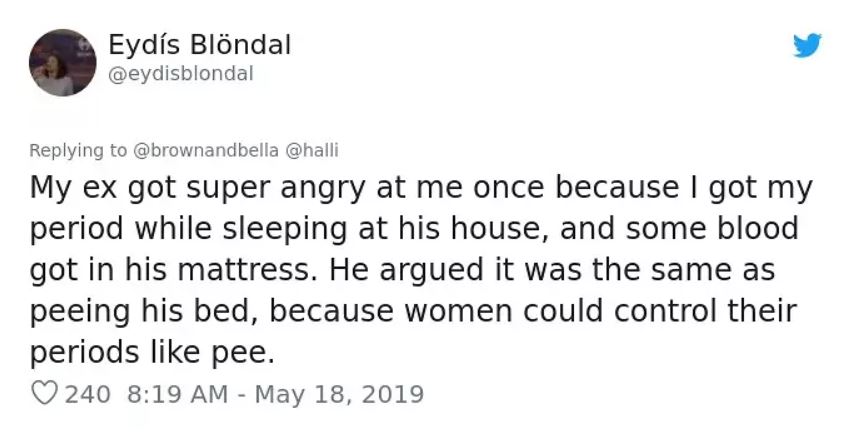Image resolution: width=851 pixels, height=434 pixels.
Task: Open Eydís Blöndal's profile picture
Action: 63,63
